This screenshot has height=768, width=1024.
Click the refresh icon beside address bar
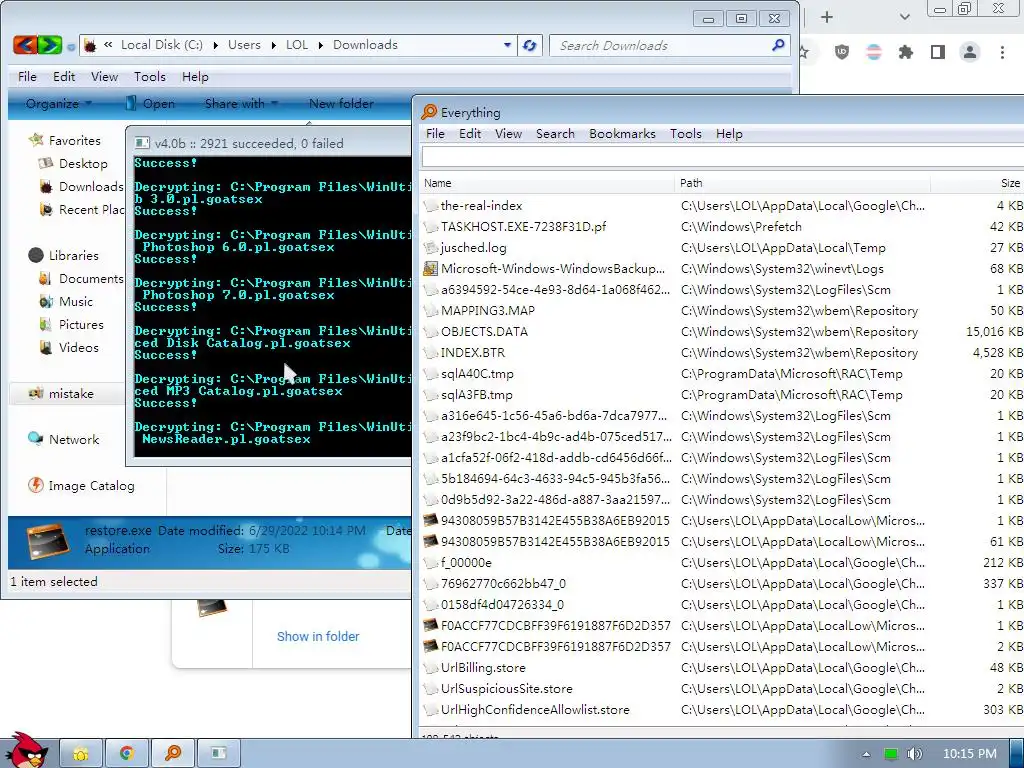click(530, 45)
